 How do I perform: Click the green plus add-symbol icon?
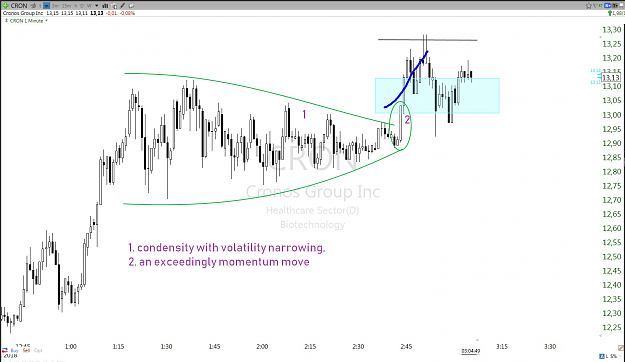point(5,6)
